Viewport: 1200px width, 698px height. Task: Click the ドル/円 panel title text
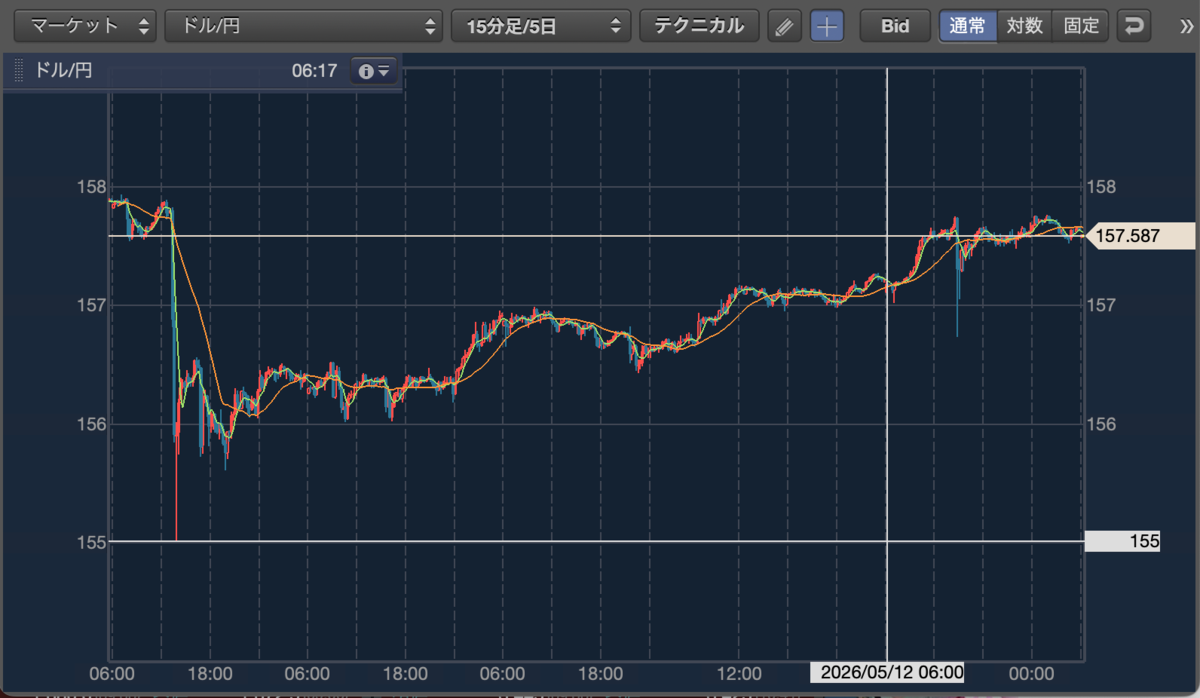[63, 72]
